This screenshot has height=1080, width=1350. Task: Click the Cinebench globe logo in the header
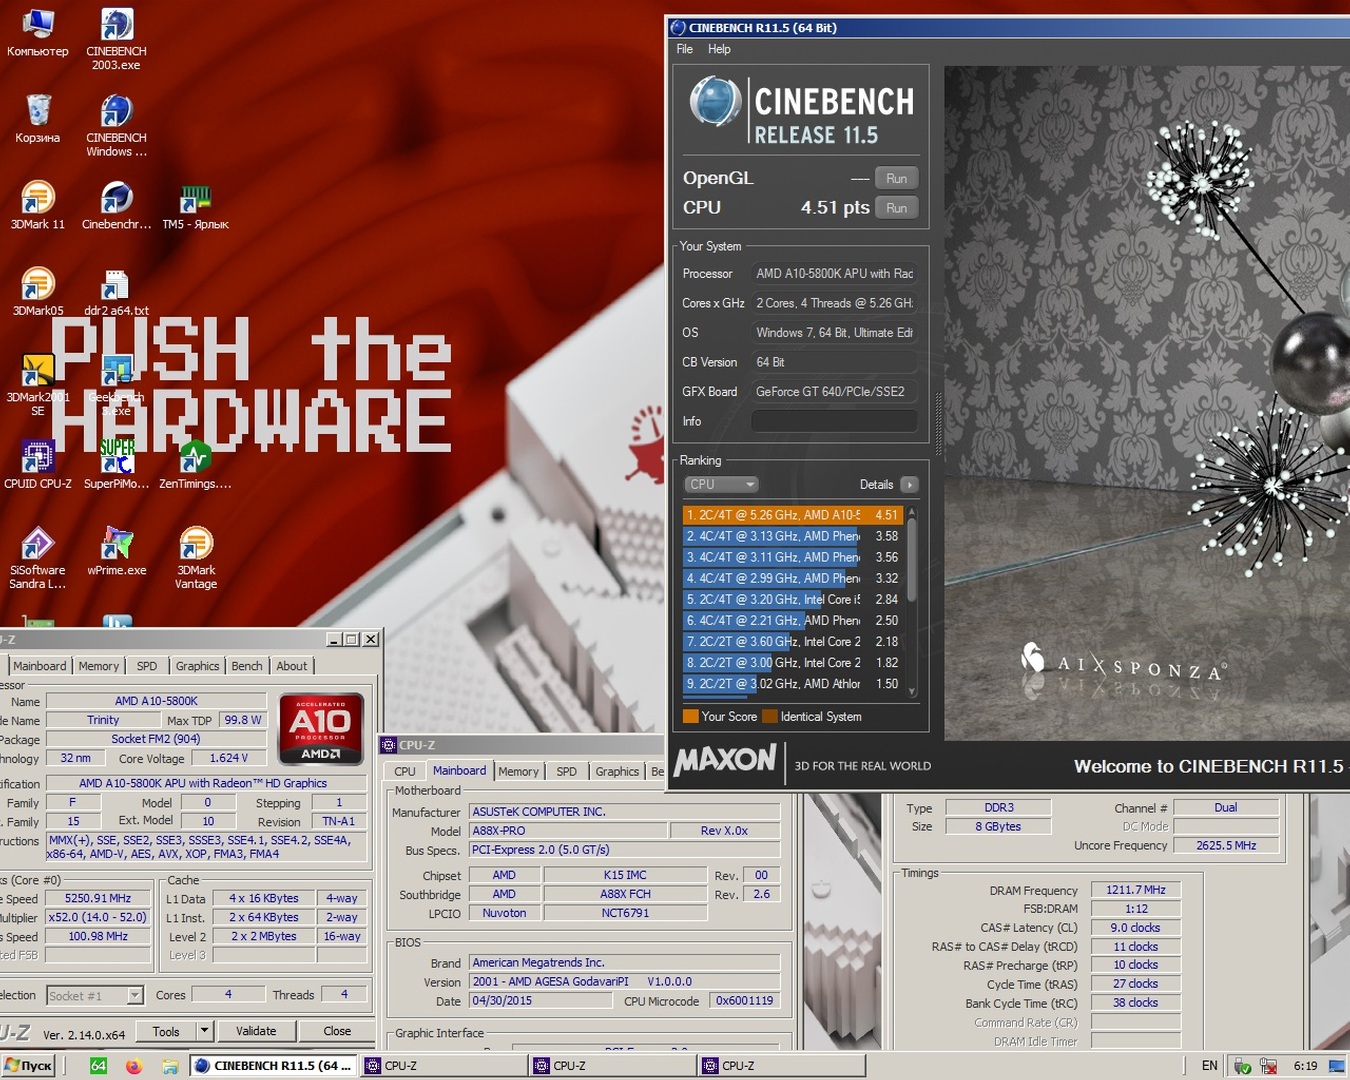(x=715, y=102)
